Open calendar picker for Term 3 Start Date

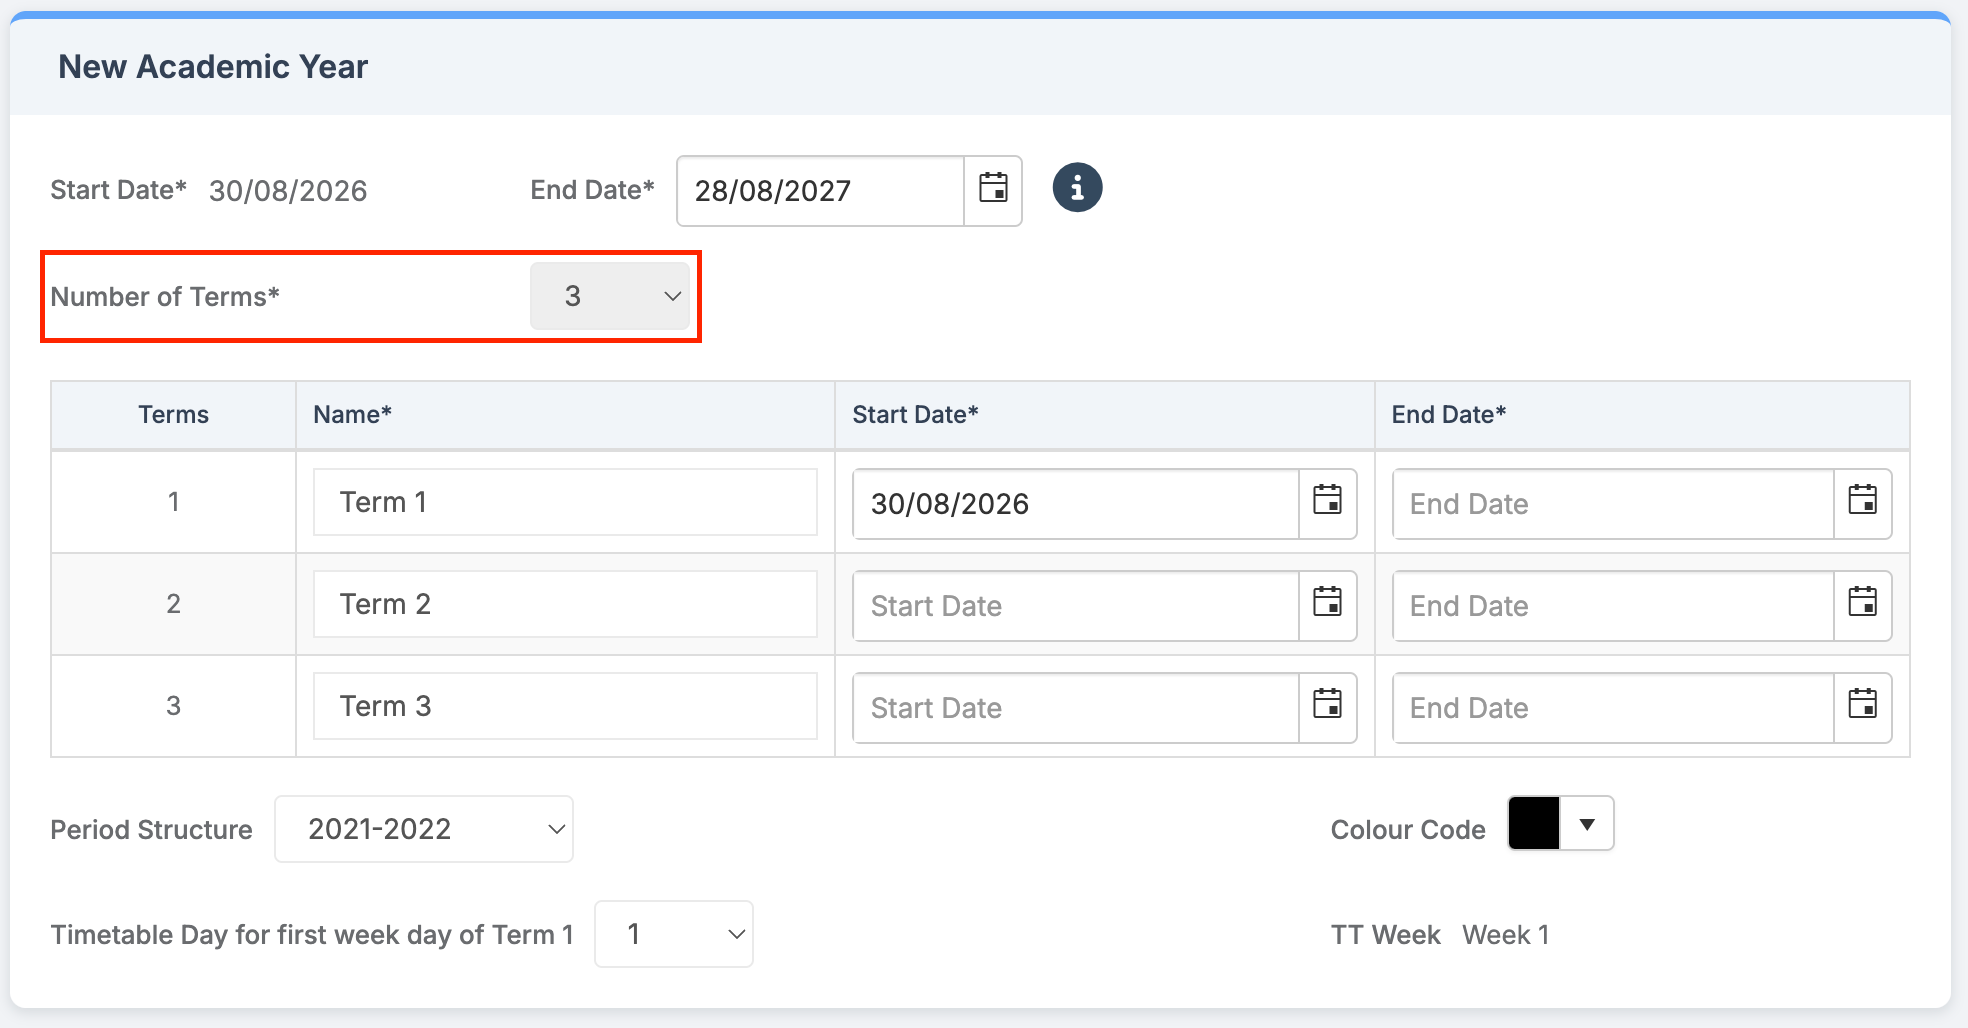[x=1327, y=707]
